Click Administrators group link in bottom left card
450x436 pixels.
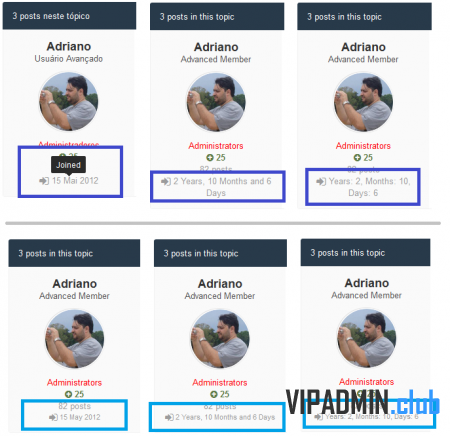(74, 383)
